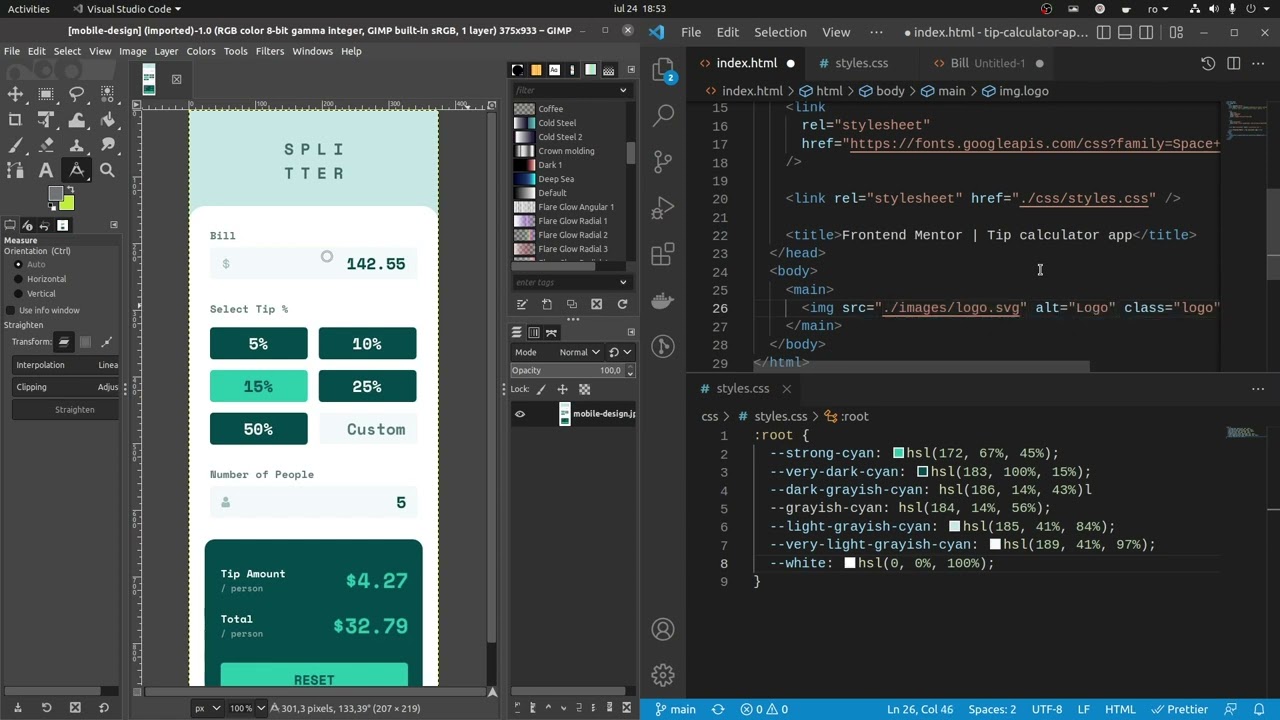Select Horizontal orientation radio button

pos(18,279)
